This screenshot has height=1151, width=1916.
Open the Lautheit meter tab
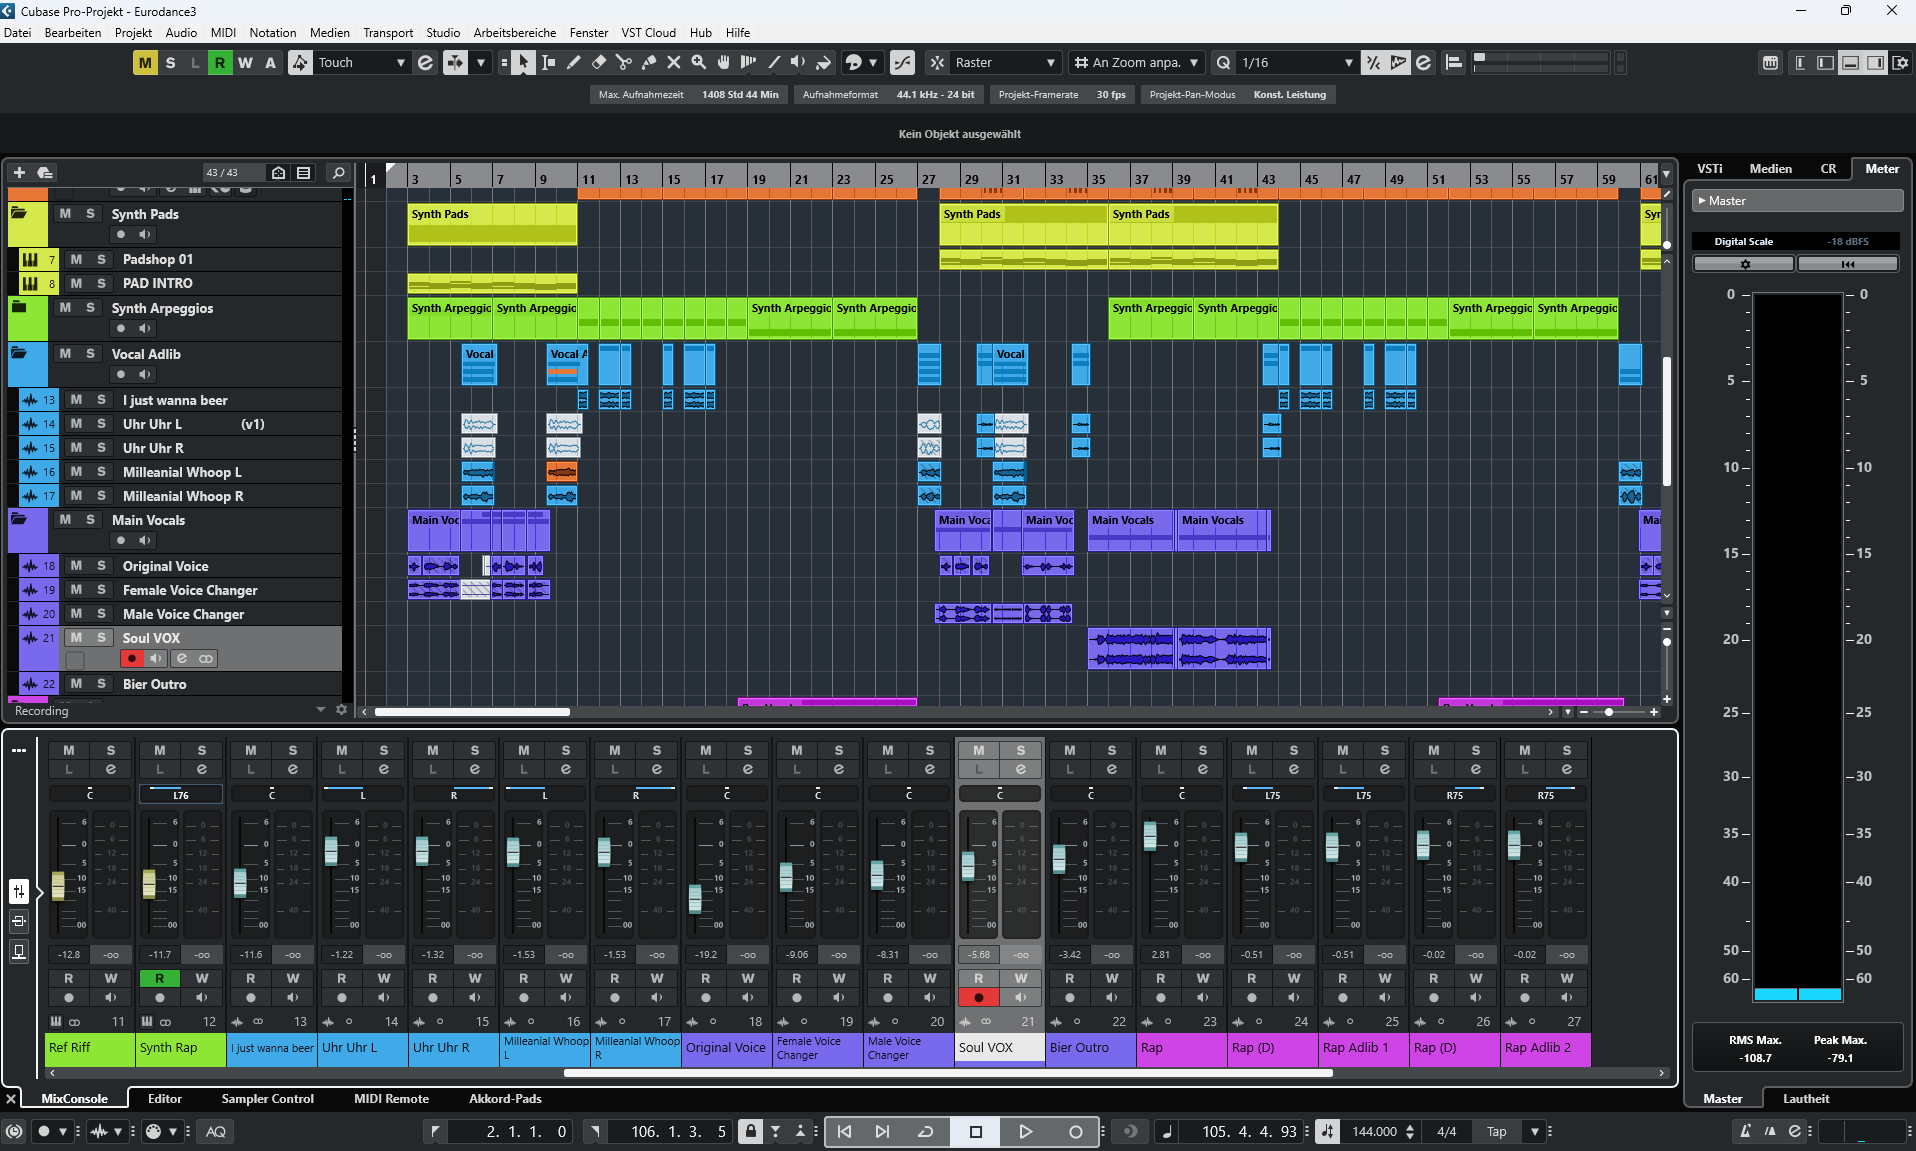coord(1805,1098)
